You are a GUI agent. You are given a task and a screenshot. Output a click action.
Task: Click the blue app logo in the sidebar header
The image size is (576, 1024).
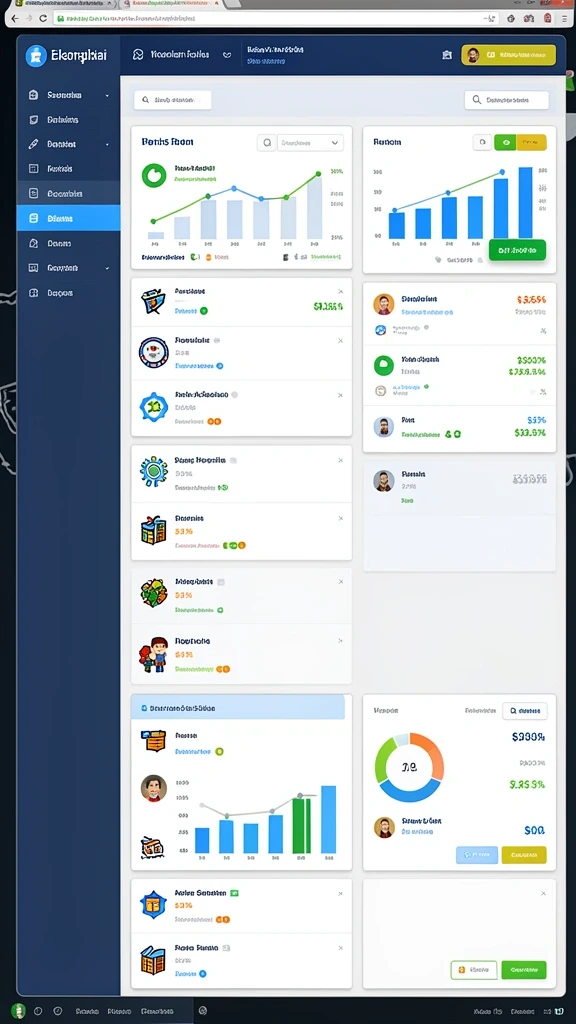coord(36,56)
